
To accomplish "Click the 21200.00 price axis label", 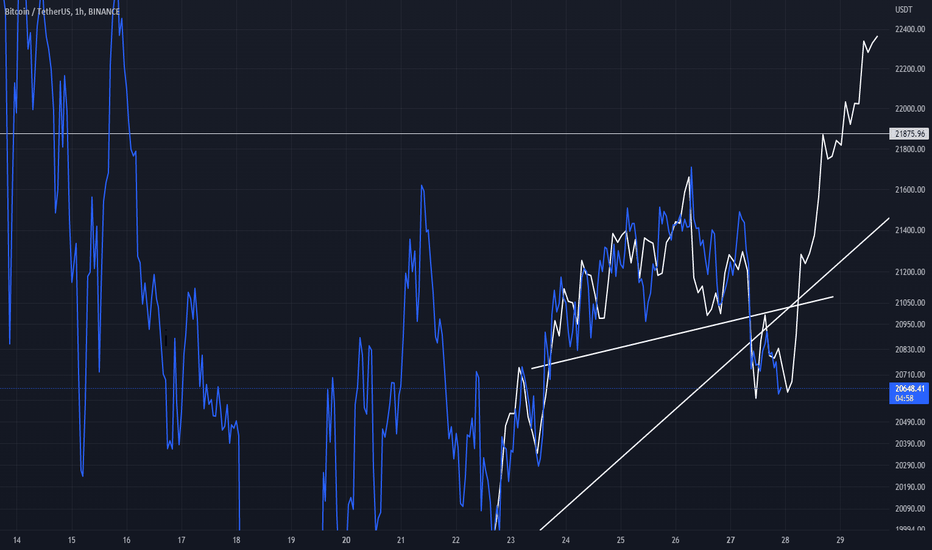I will [910, 272].
